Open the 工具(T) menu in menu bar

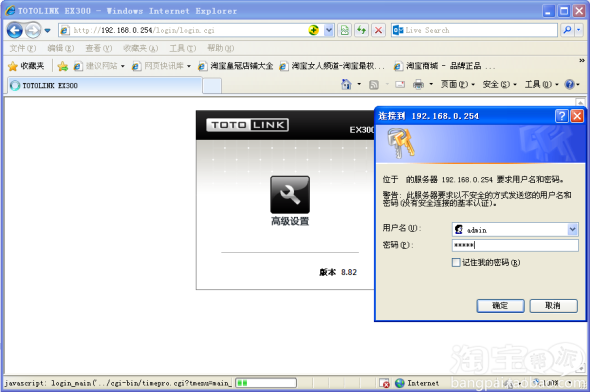pyautogui.click(x=182, y=49)
